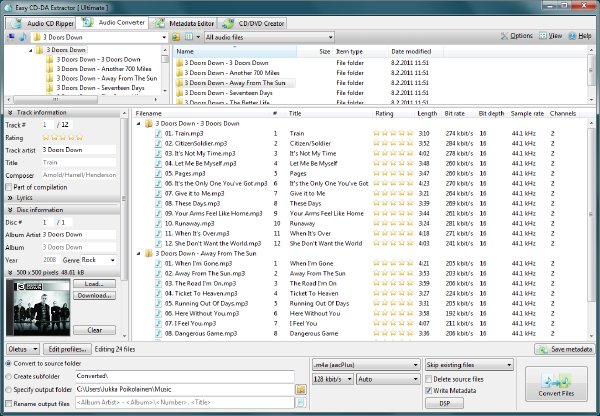This screenshot has width=600, height=416.
Task: Select the Convert to source folder radio button
Action: (x=8, y=364)
